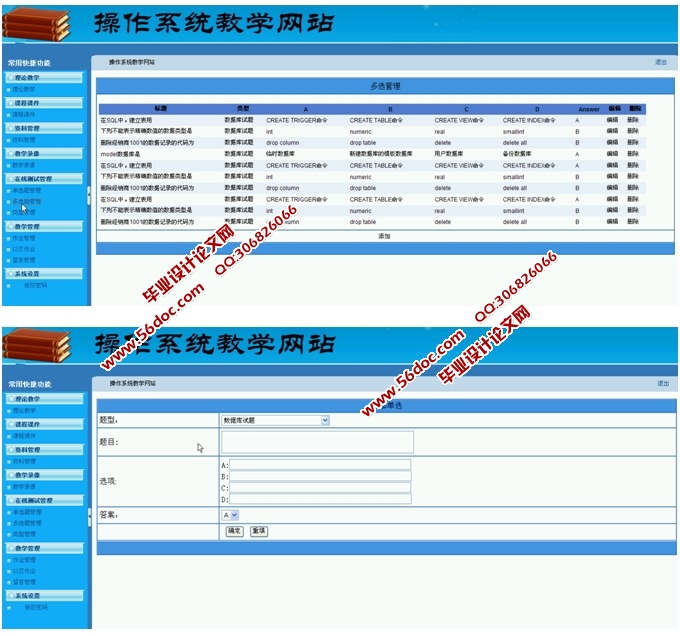Open the 修改密码 link on the 多选管理 page sidebar
The image size is (680, 636).
[36, 285]
